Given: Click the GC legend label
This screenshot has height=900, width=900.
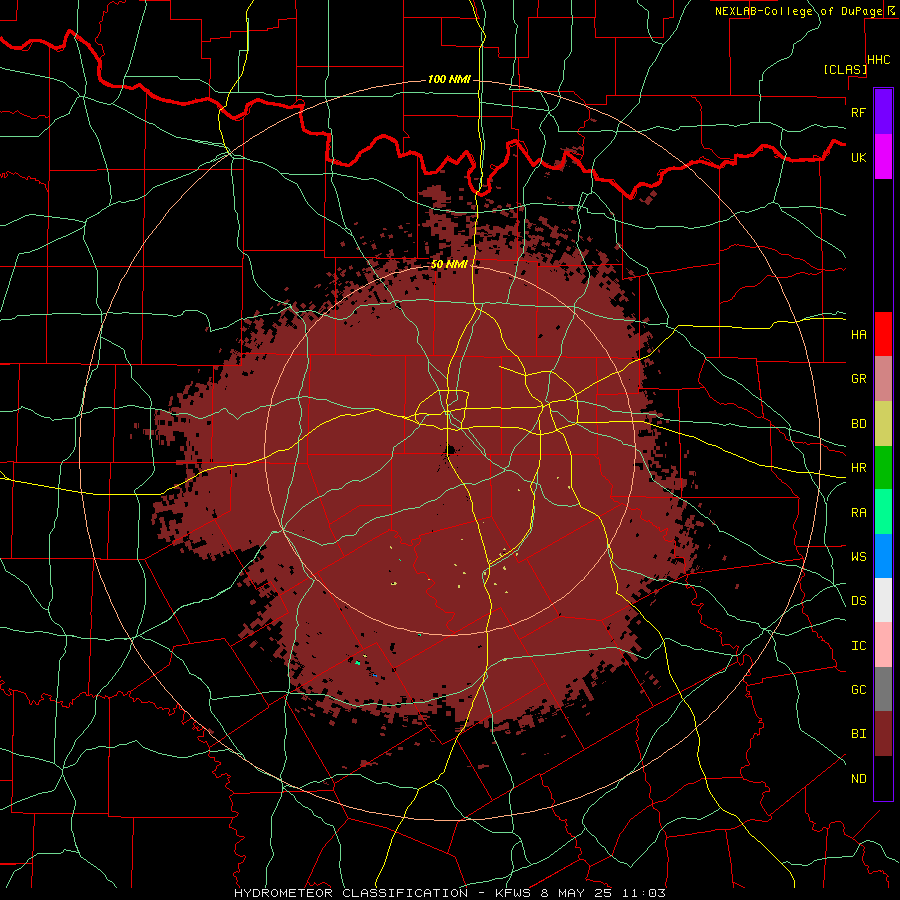Looking at the screenshot, I should click(858, 690).
